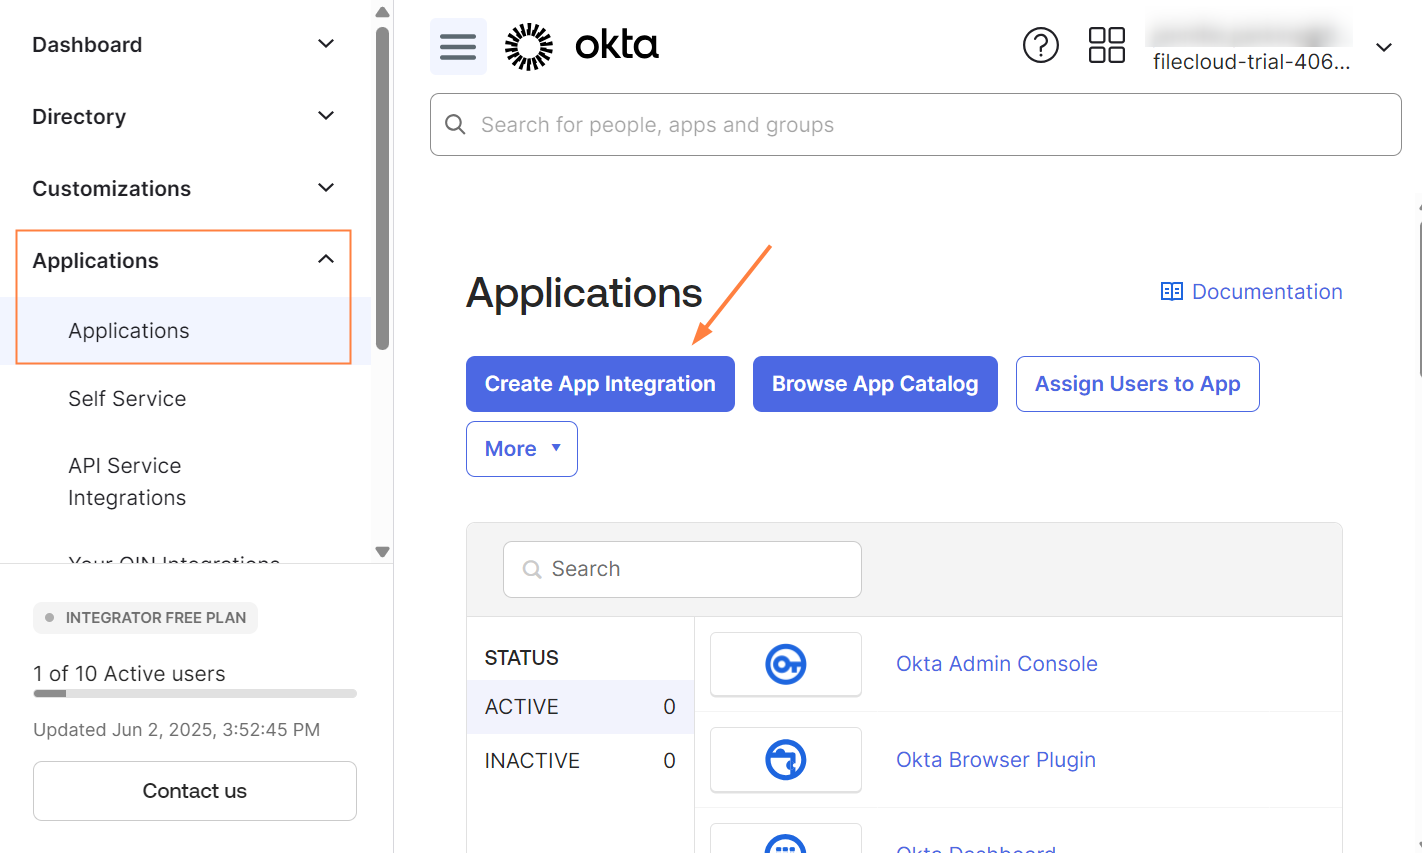Click Browse App Catalog button
The image size is (1422, 853).
click(x=875, y=384)
